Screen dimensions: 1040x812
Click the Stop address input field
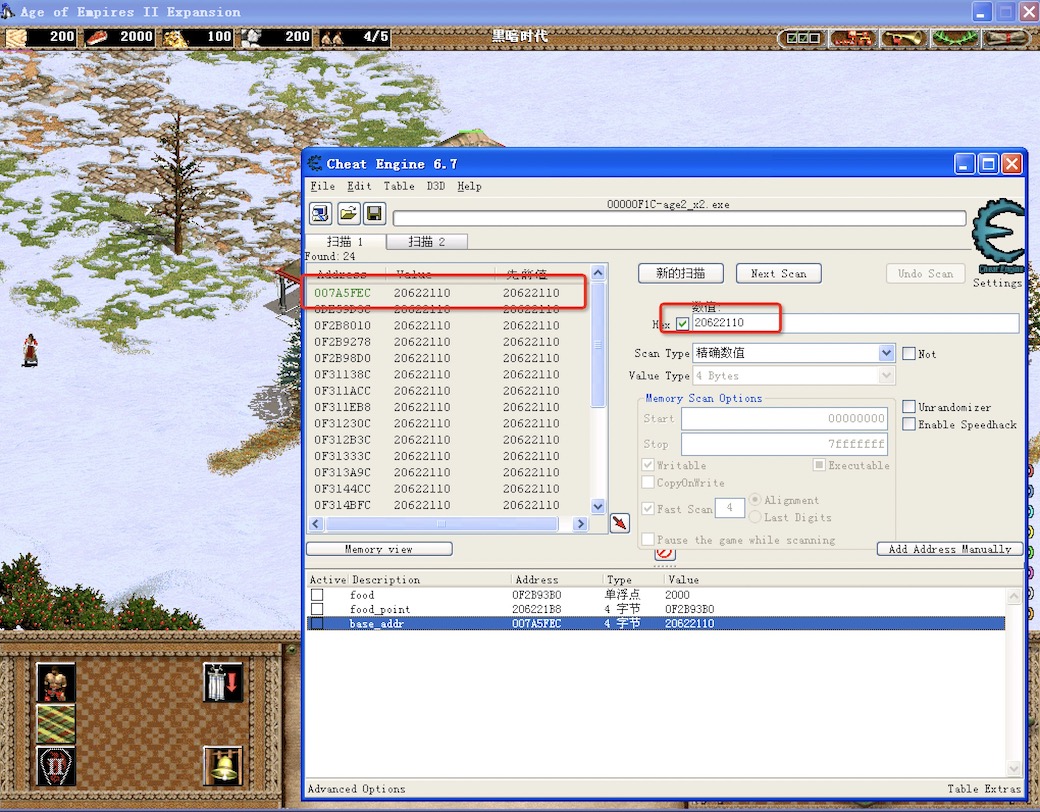coord(784,444)
